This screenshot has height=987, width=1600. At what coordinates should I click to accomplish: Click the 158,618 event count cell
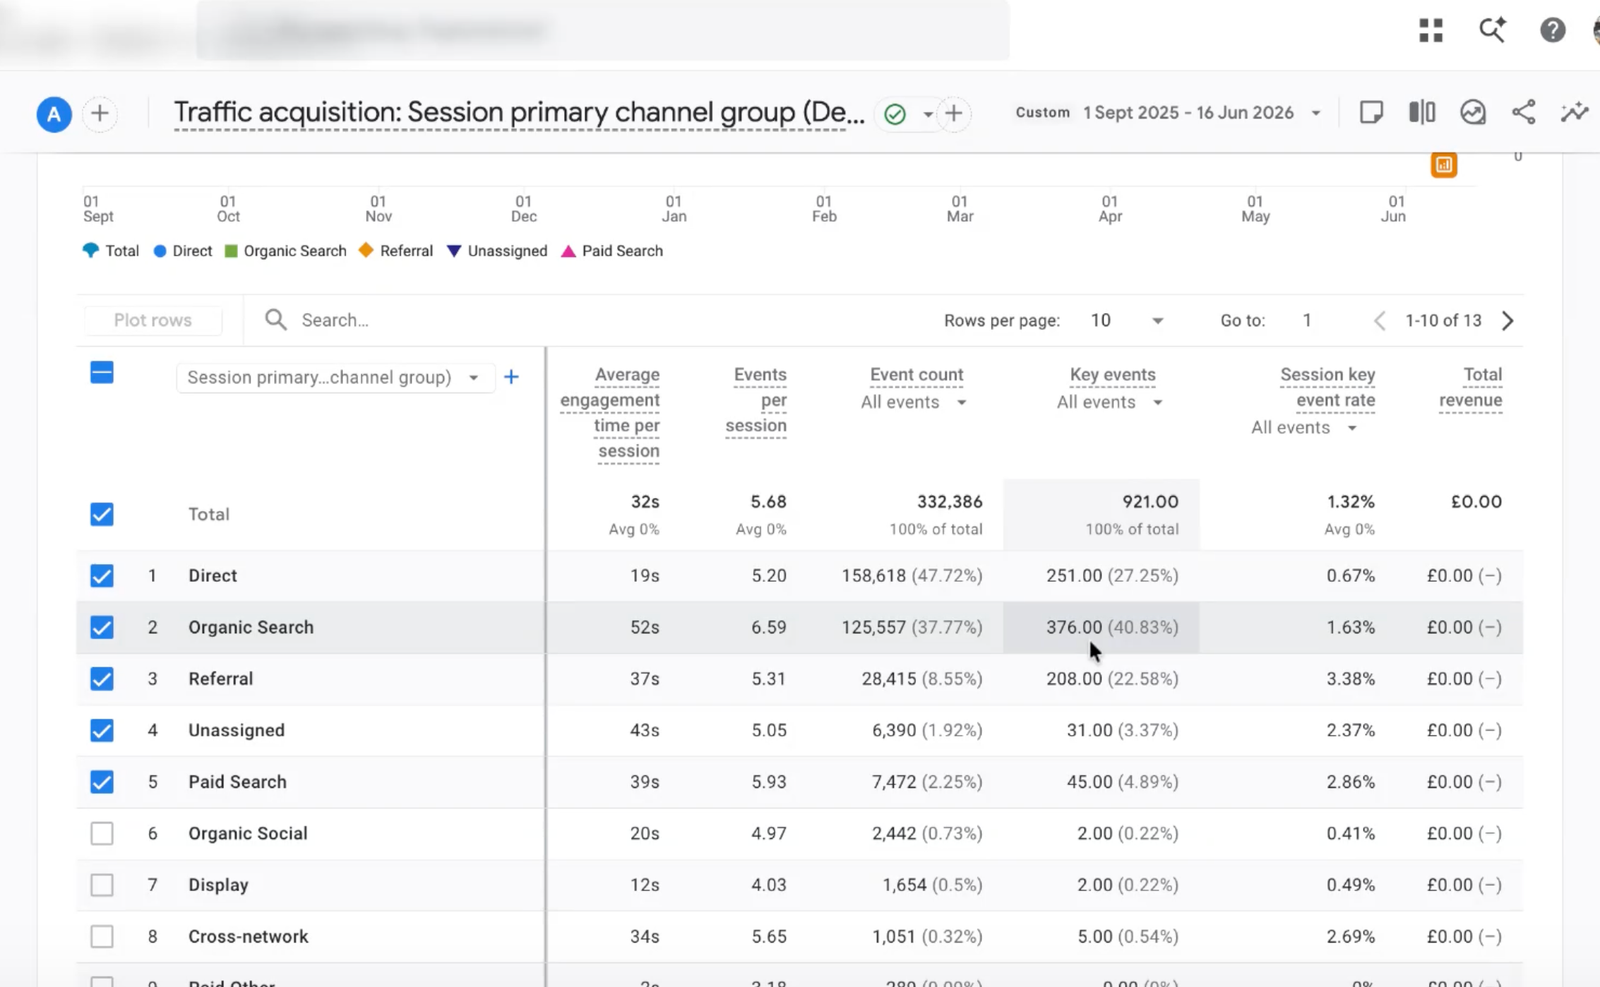pos(911,576)
